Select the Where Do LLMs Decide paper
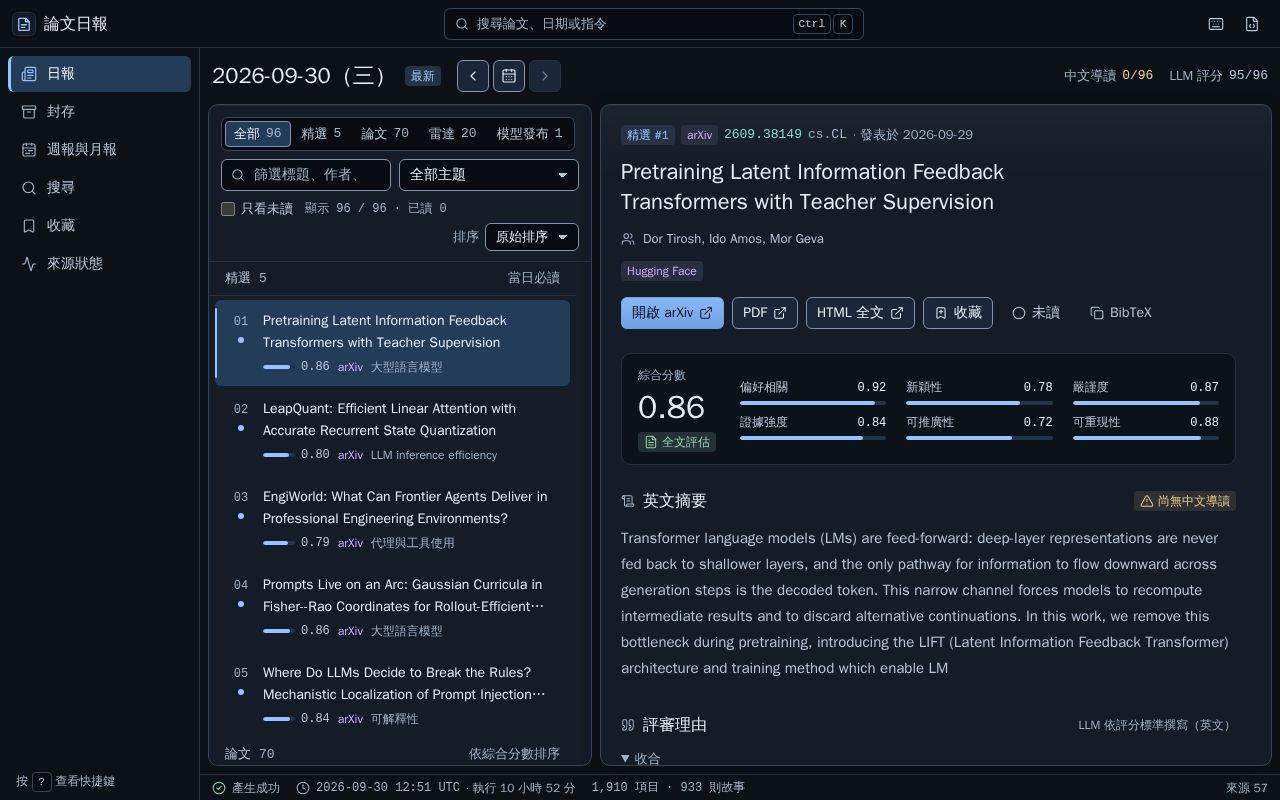This screenshot has width=1280, height=800. [x=393, y=695]
